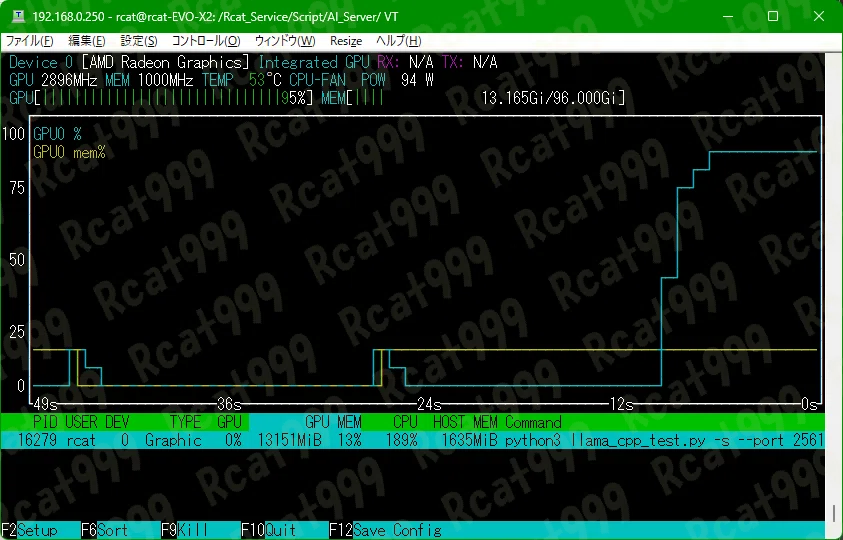843x540 pixels.
Task: Click the 13151MiB GPU memory value
Action: pyautogui.click(x=289, y=440)
